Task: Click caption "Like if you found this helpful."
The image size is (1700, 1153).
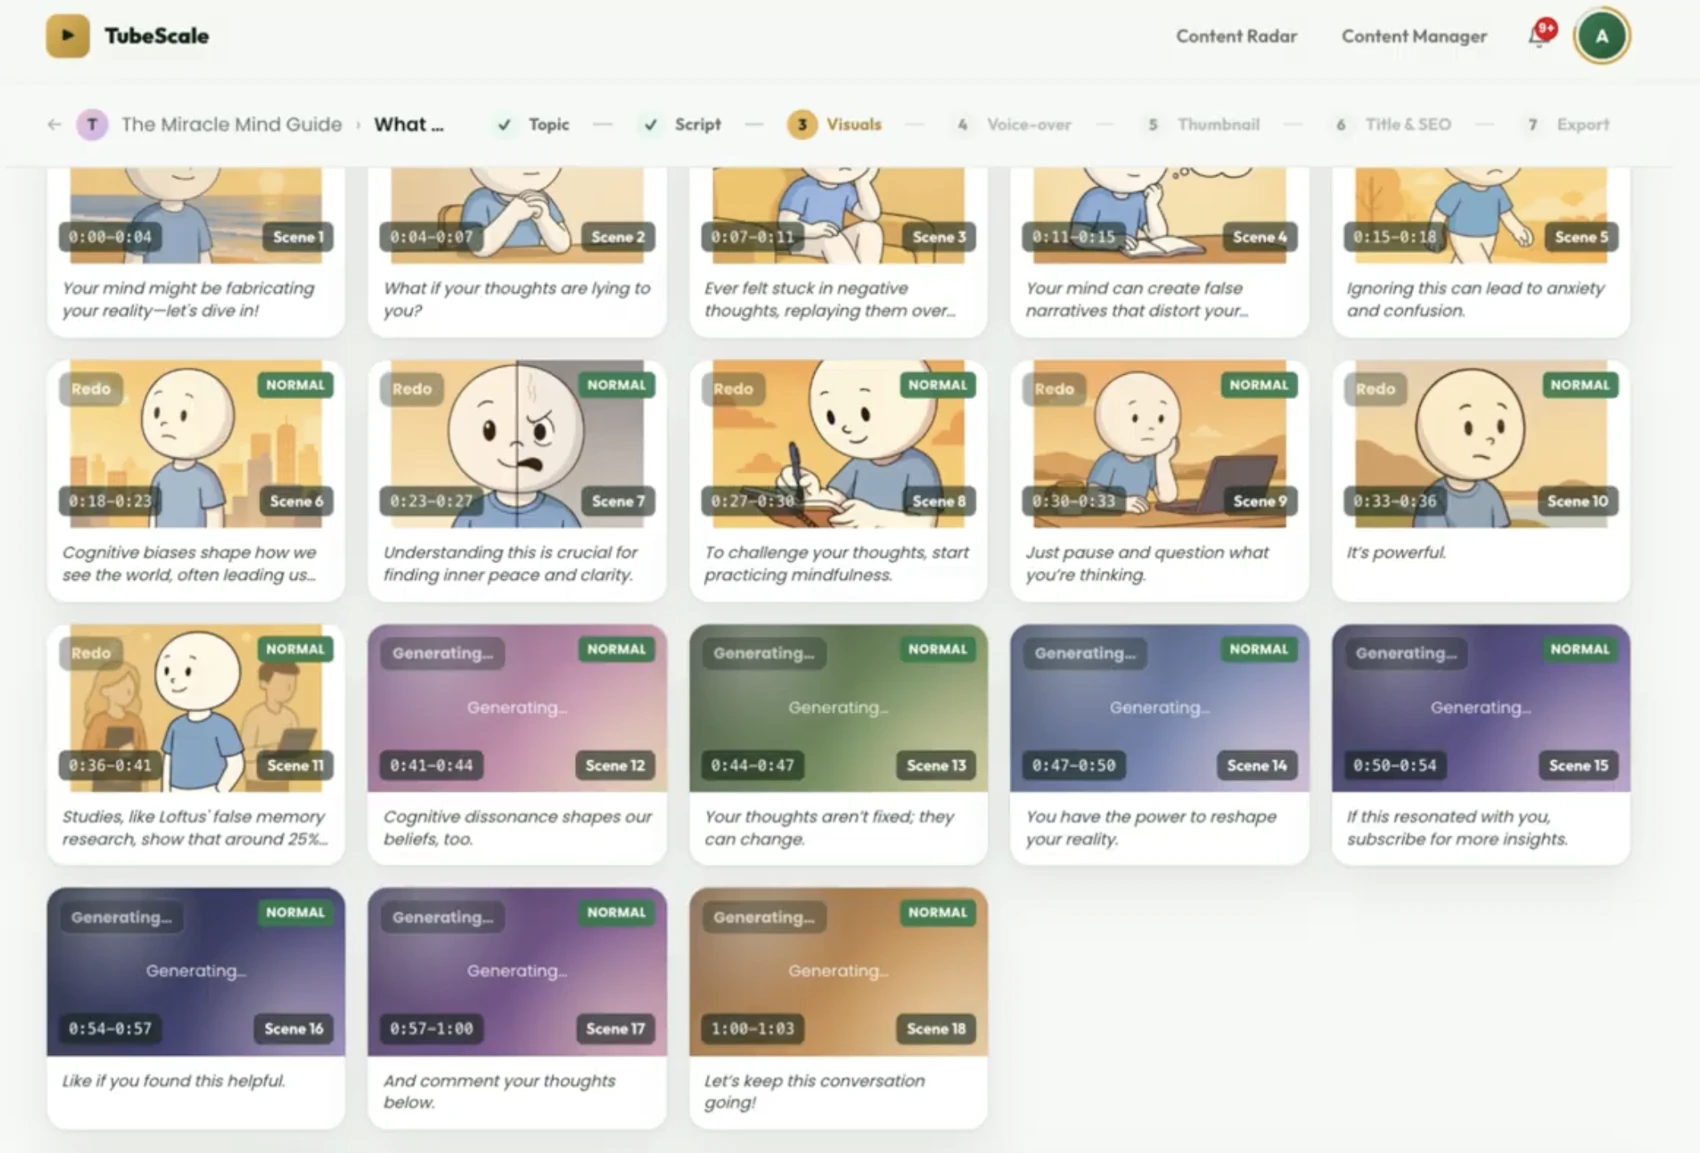Action: (173, 1080)
